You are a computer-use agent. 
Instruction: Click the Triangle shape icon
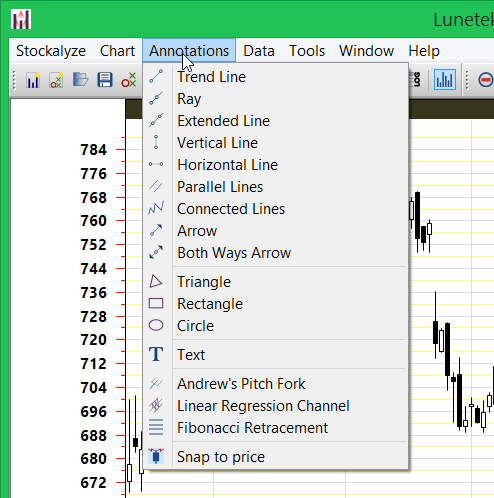[156, 281]
